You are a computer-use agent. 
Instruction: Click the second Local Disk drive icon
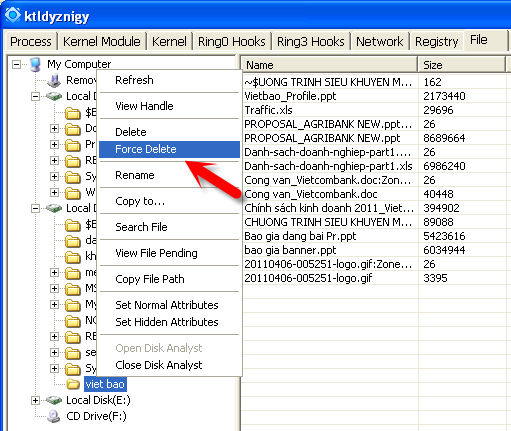tap(54, 208)
